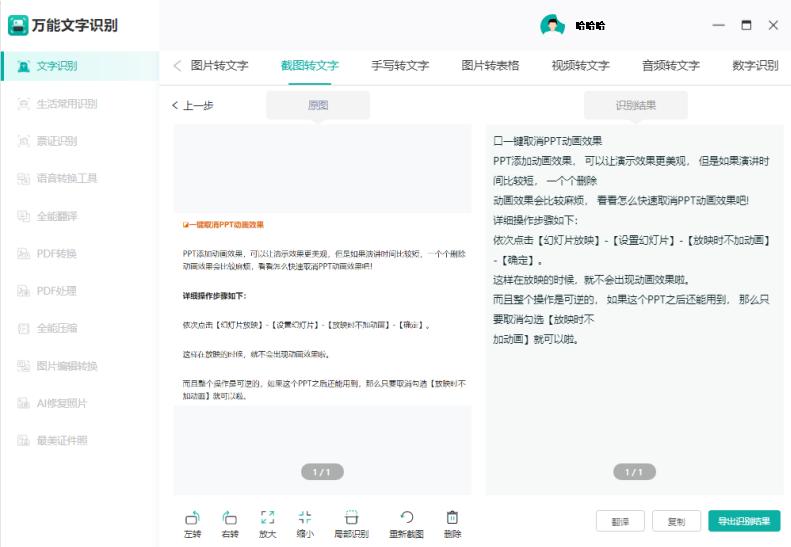Image resolution: width=791 pixels, height=547 pixels.
Task: Click the result line starting 动画效果会比较麻烦
Action: pyautogui.click(x=621, y=200)
